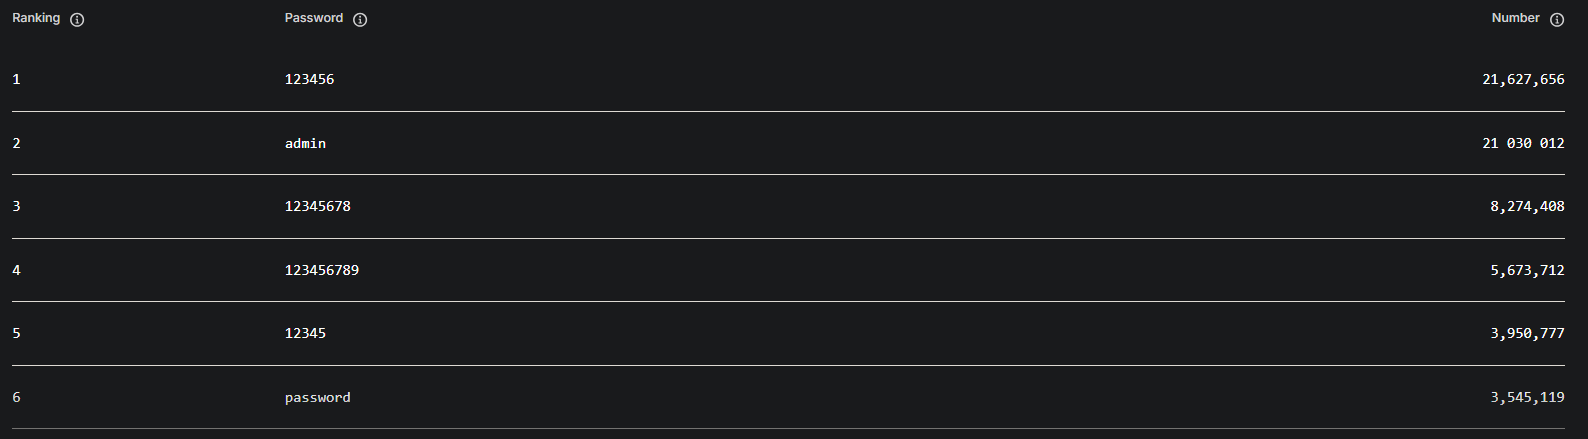Click the Password column header
This screenshot has width=1588, height=439.
point(313,18)
